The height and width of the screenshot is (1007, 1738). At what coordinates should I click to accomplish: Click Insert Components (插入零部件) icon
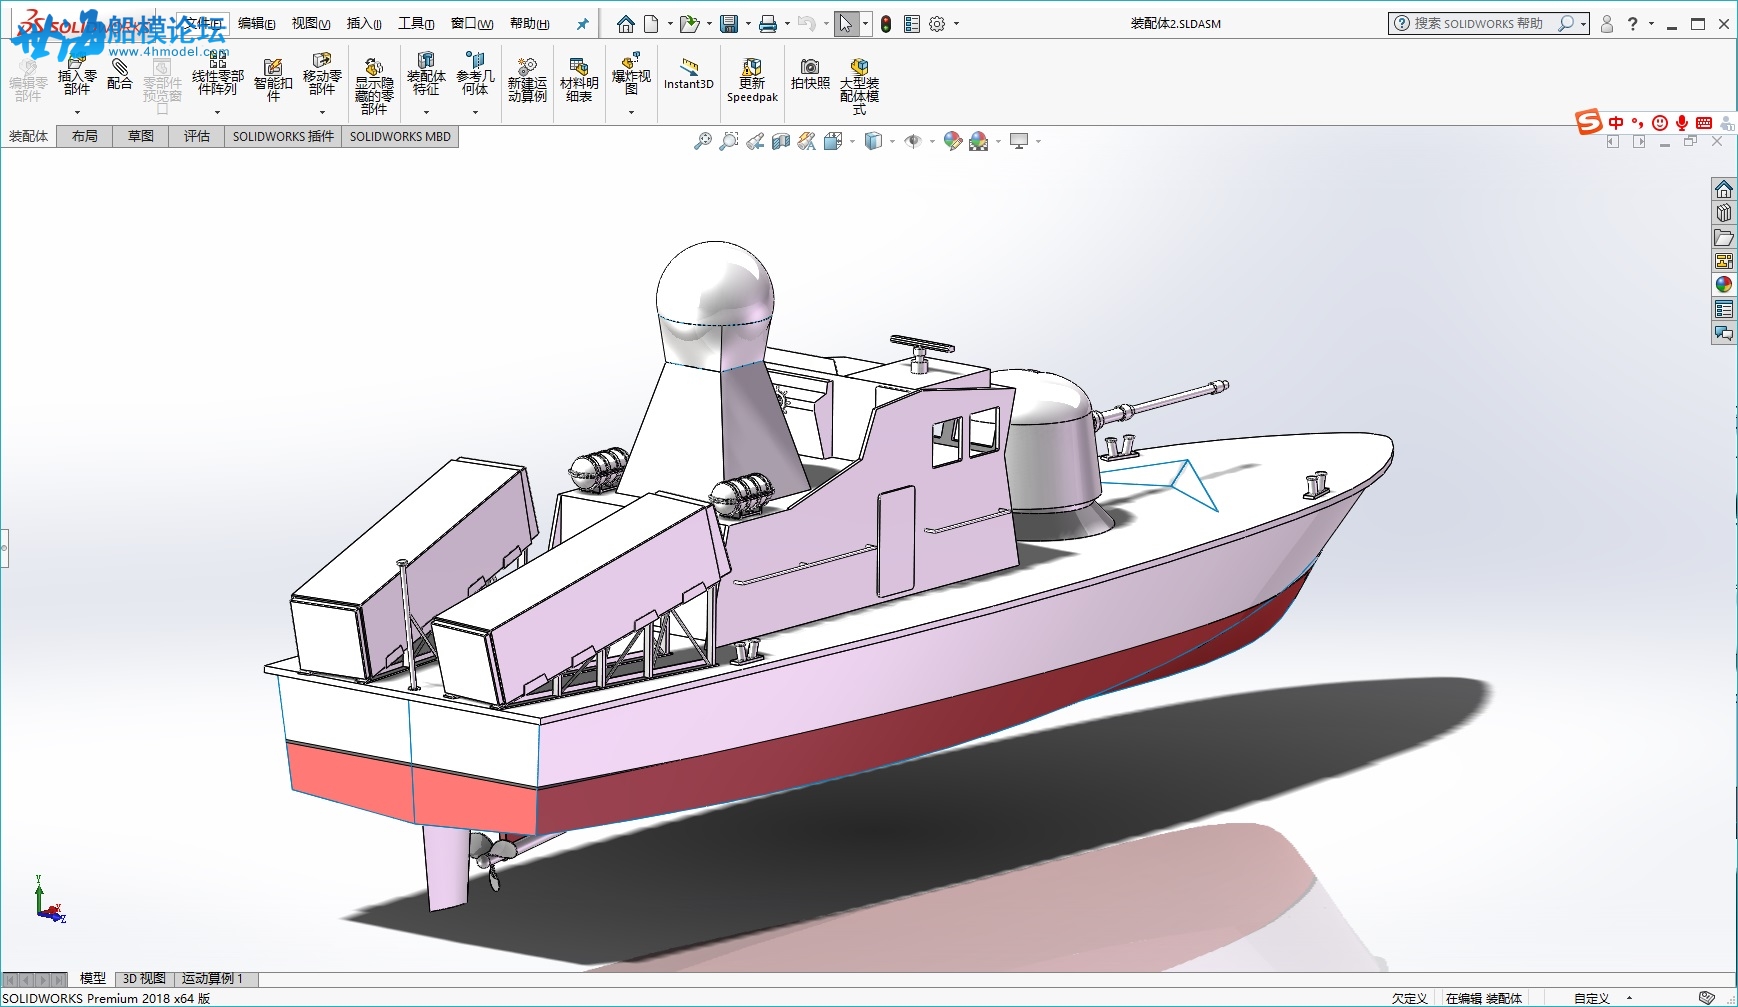coord(77,76)
